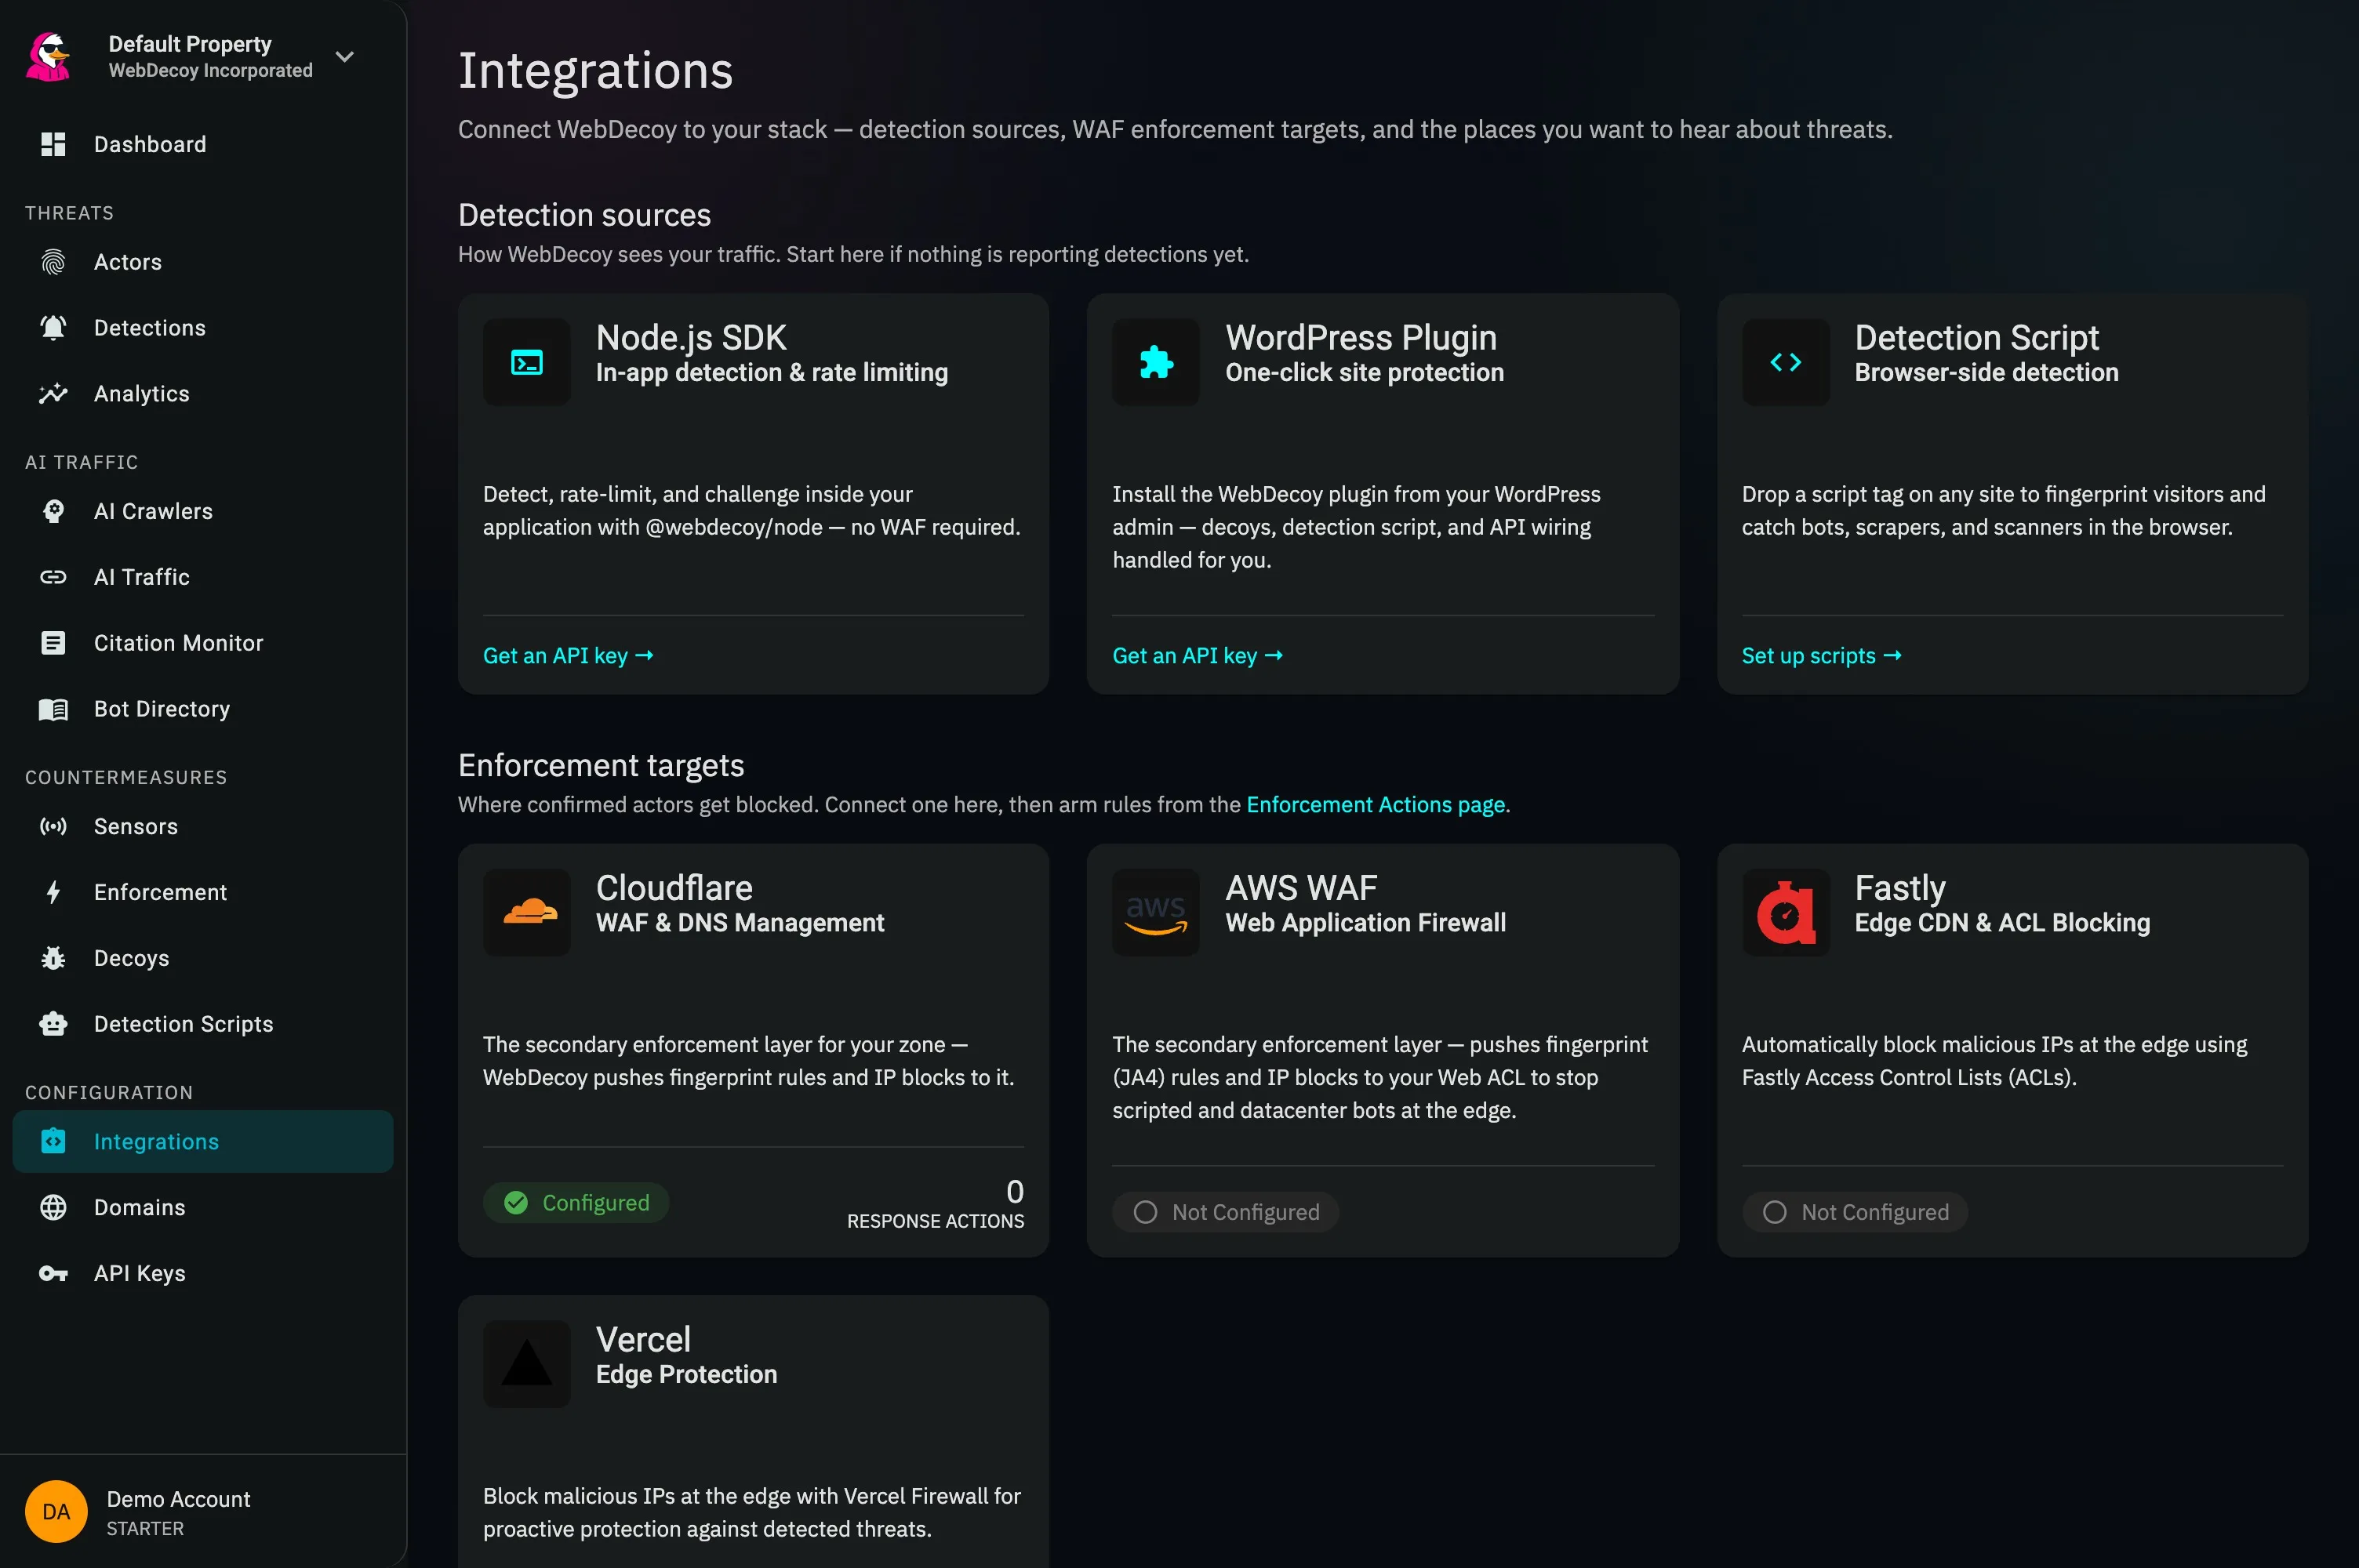Open the Enforcement Actions page link
The height and width of the screenshot is (1568, 2359).
[1376, 805]
